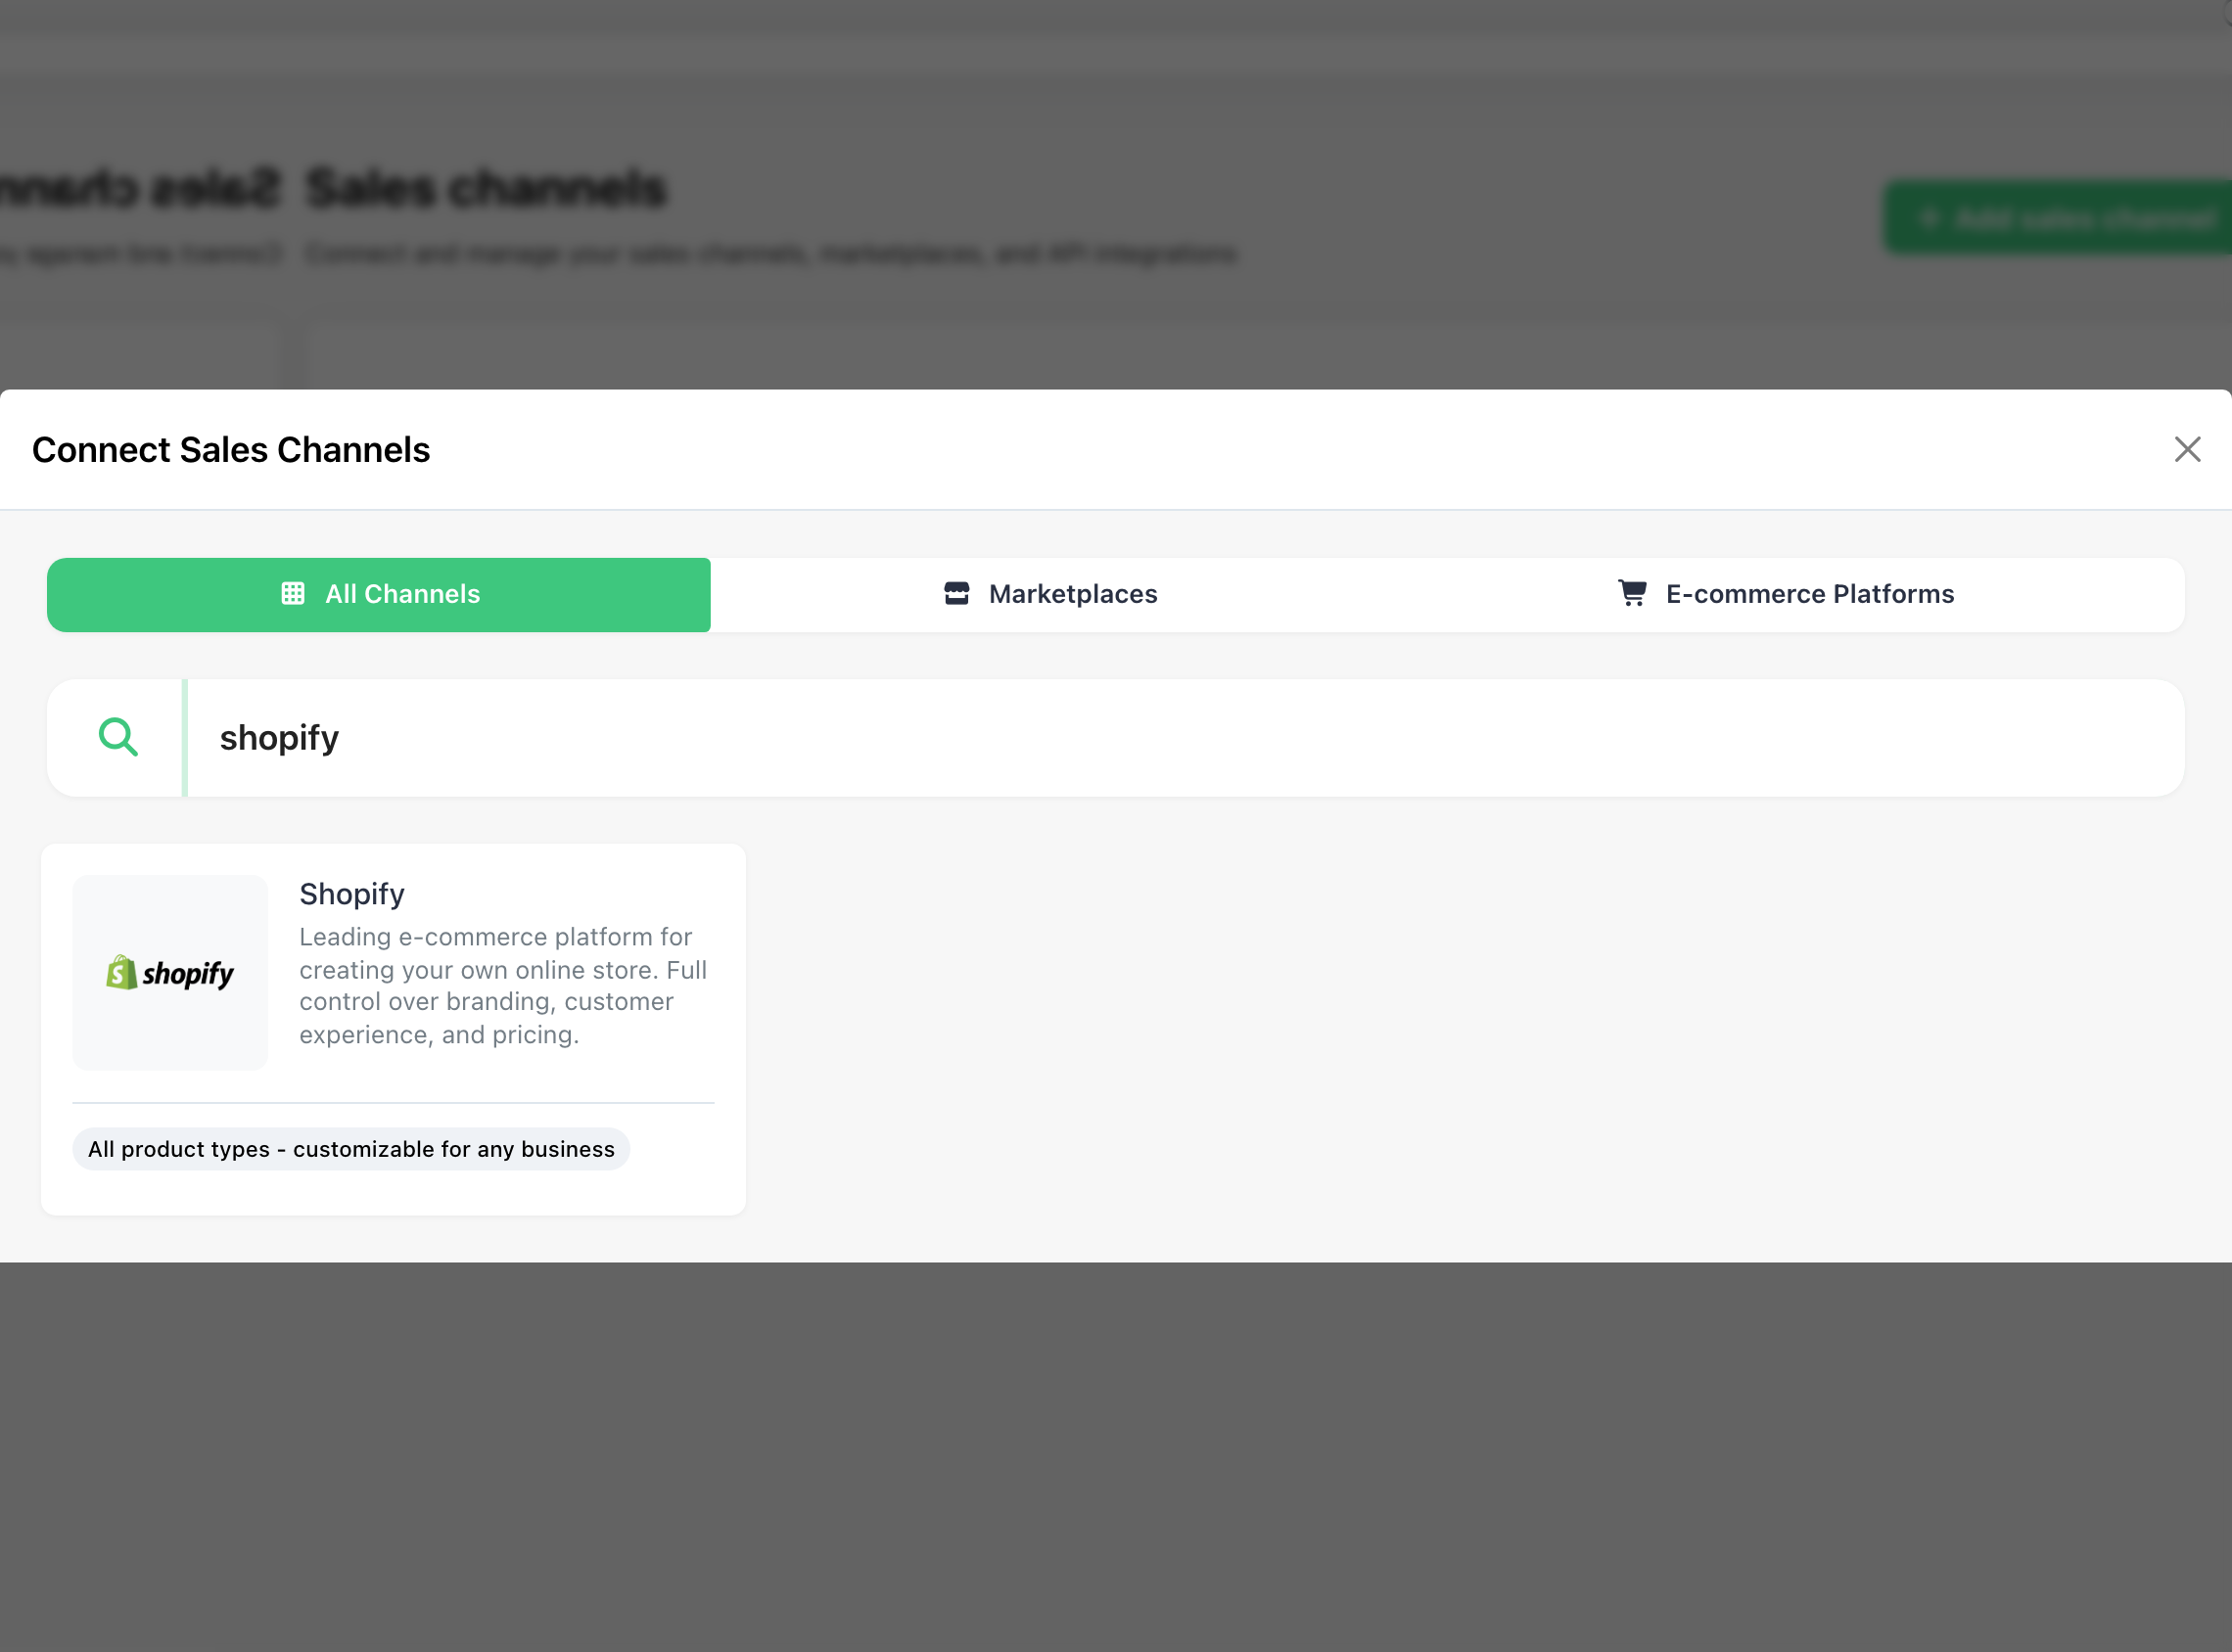Click the Sales channels page heading behind dialog
The height and width of the screenshot is (1652, 2232).
(x=486, y=188)
